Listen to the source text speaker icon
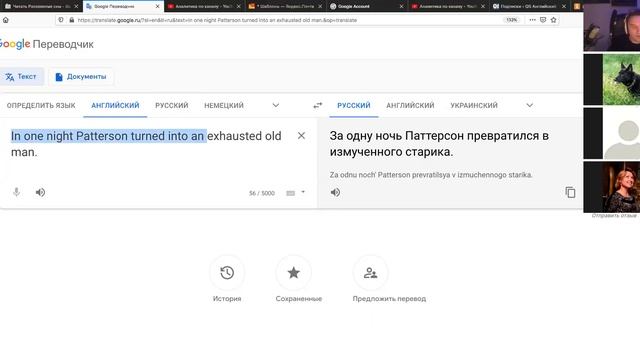This screenshot has width=640, height=360. [x=40, y=192]
